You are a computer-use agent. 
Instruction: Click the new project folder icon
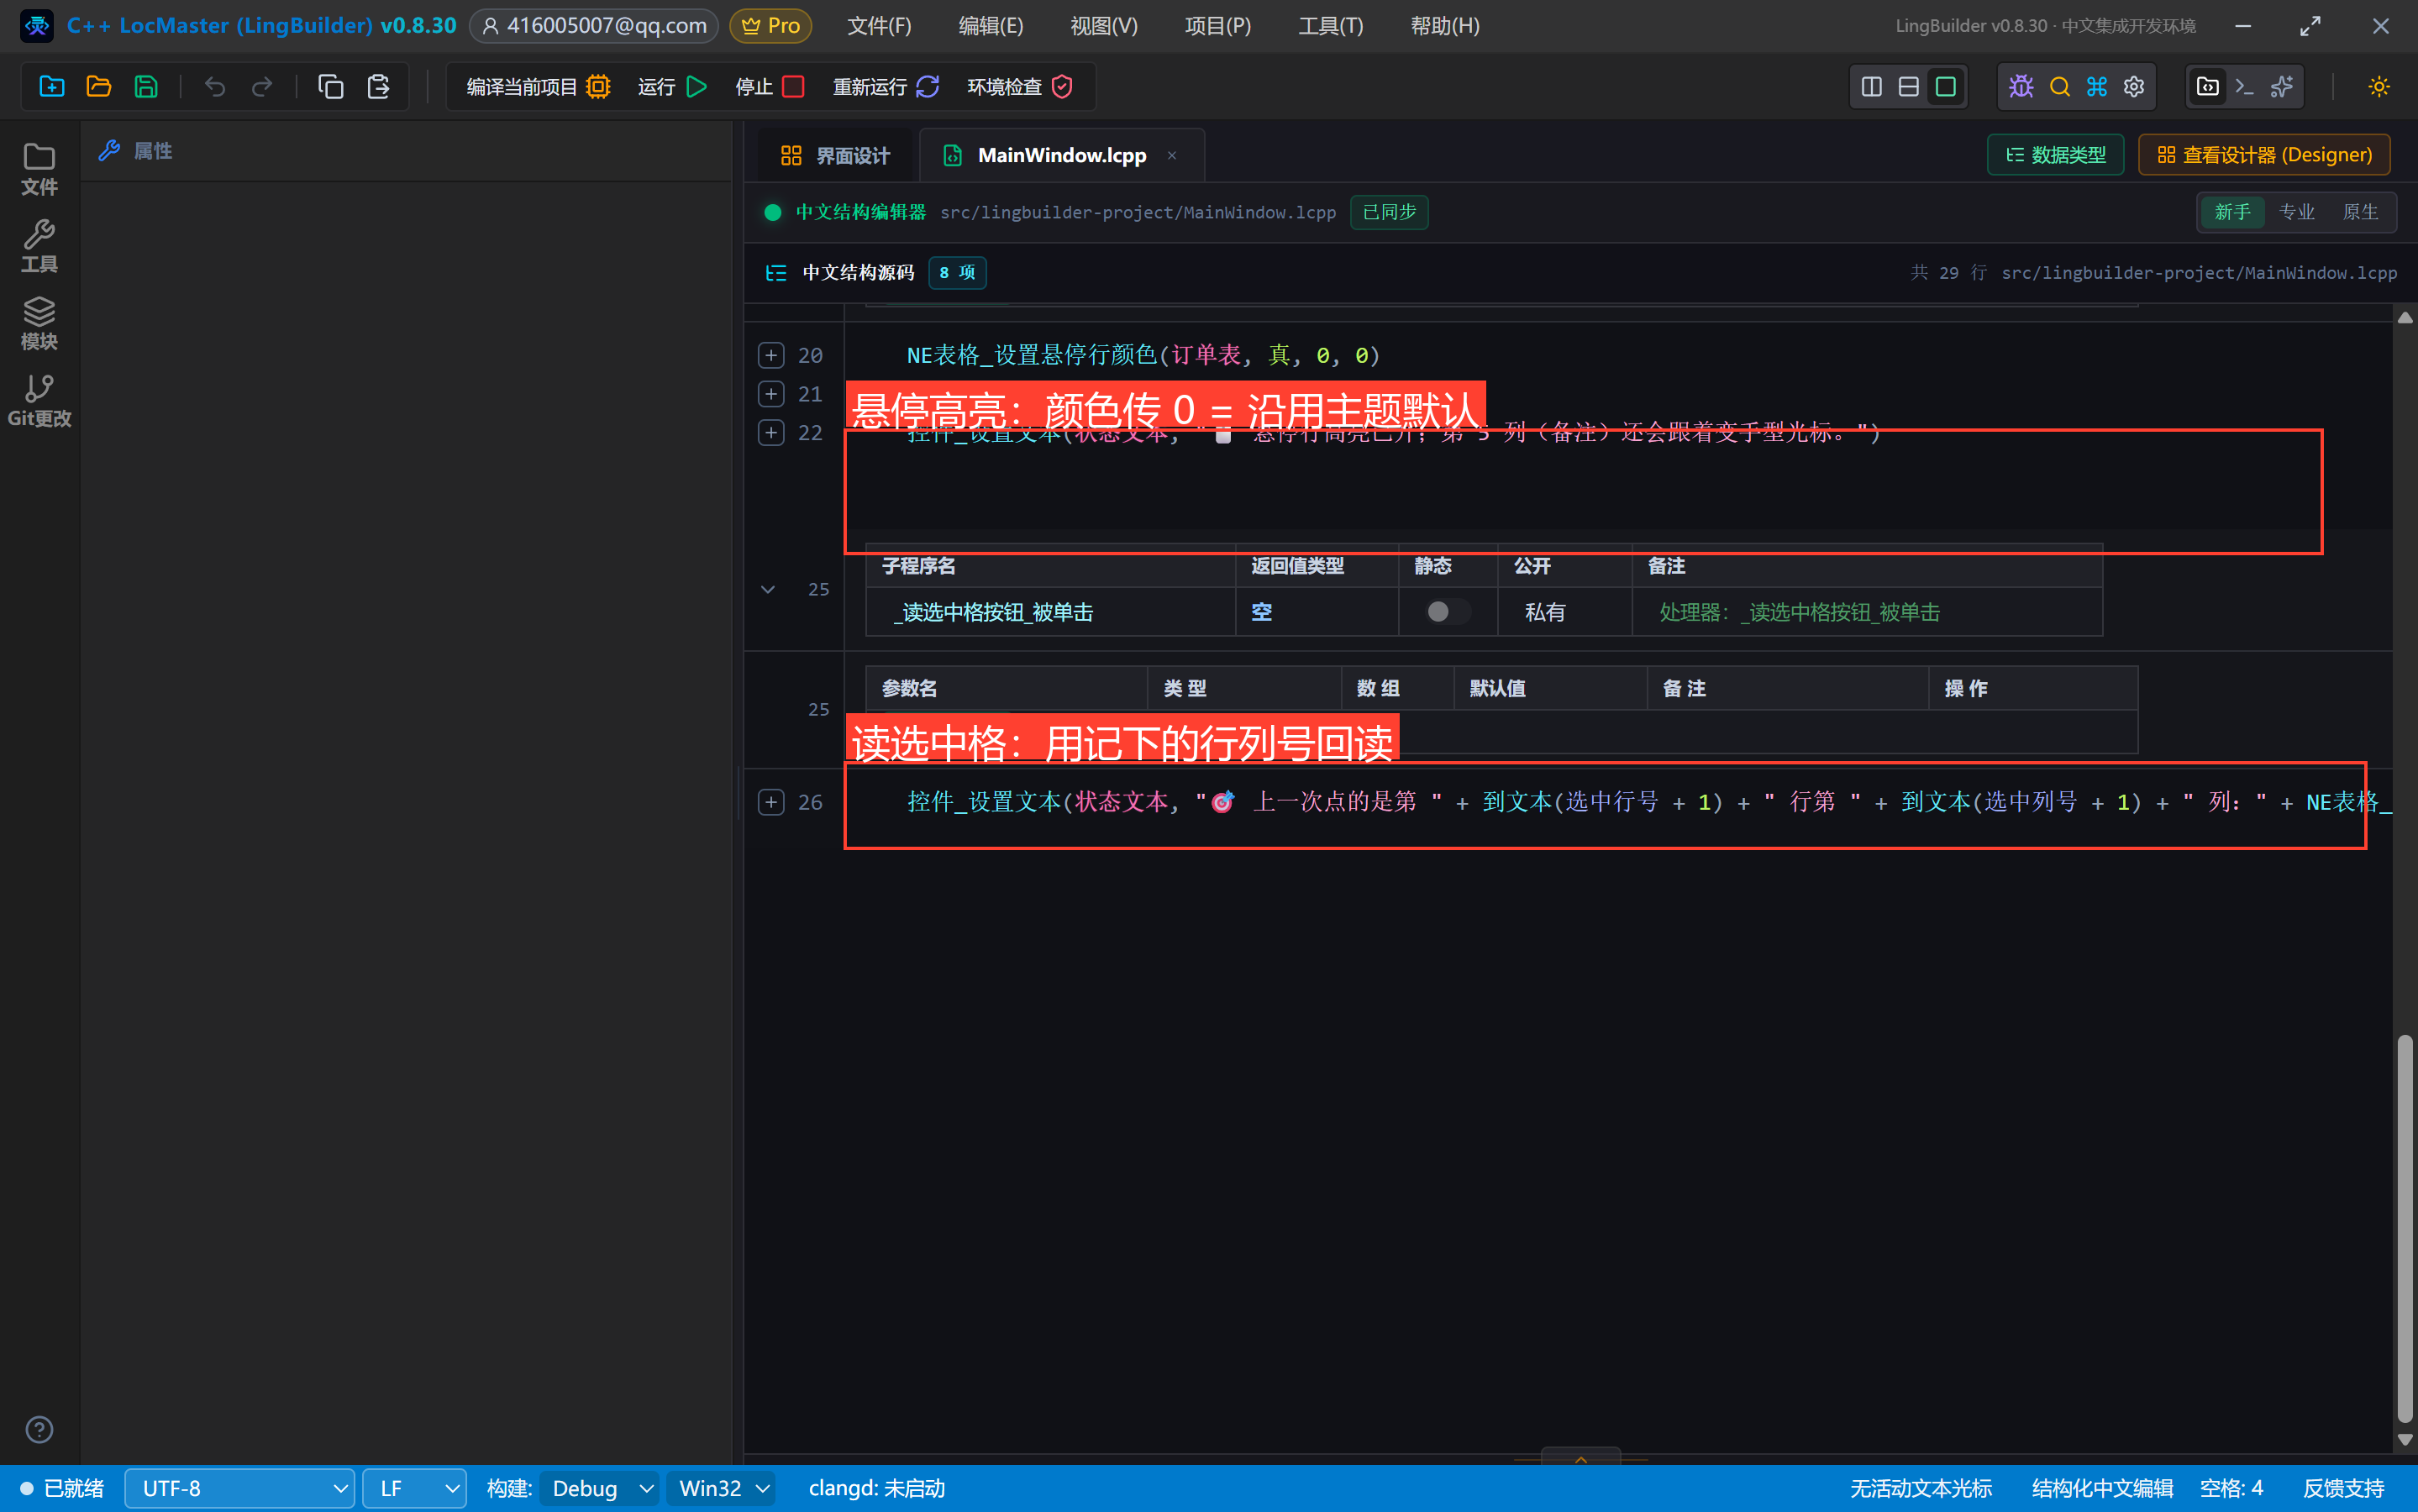click(51, 87)
